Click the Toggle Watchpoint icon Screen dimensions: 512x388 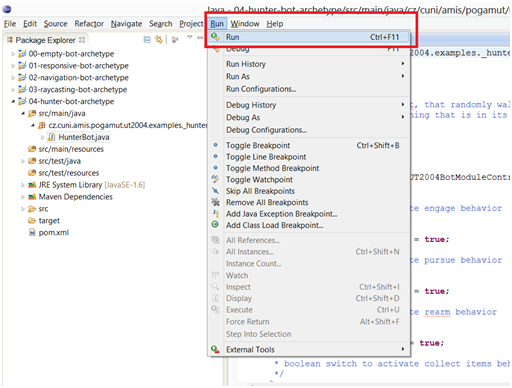coord(215,179)
